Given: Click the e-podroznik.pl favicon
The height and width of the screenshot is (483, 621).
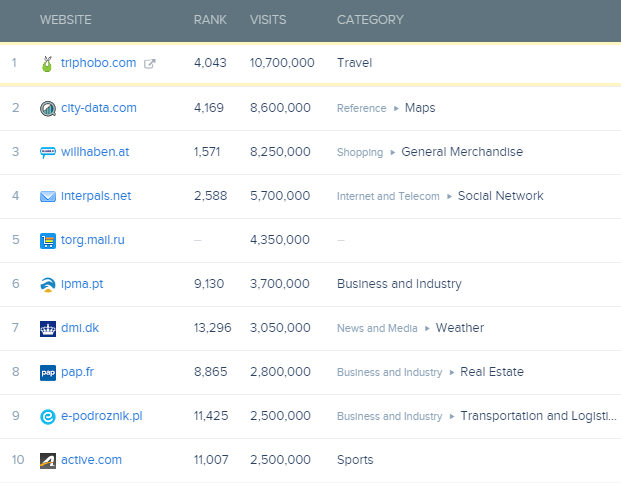Looking at the screenshot, I should click(x=48, y=416).
